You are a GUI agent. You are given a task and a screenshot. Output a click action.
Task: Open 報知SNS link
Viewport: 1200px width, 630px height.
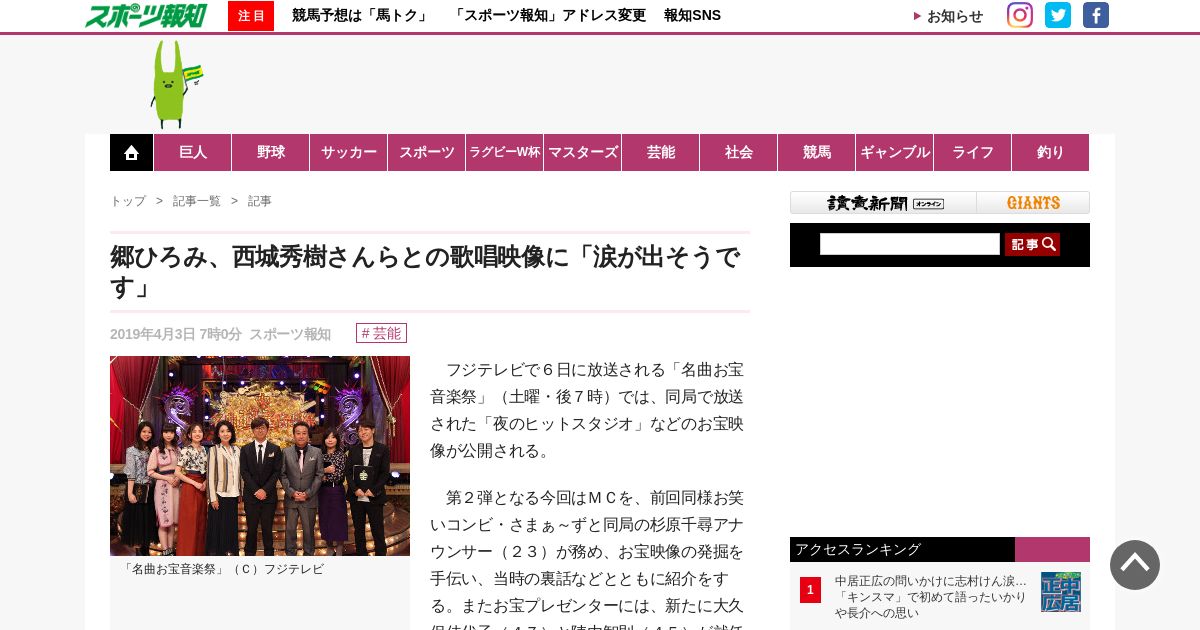692,15
